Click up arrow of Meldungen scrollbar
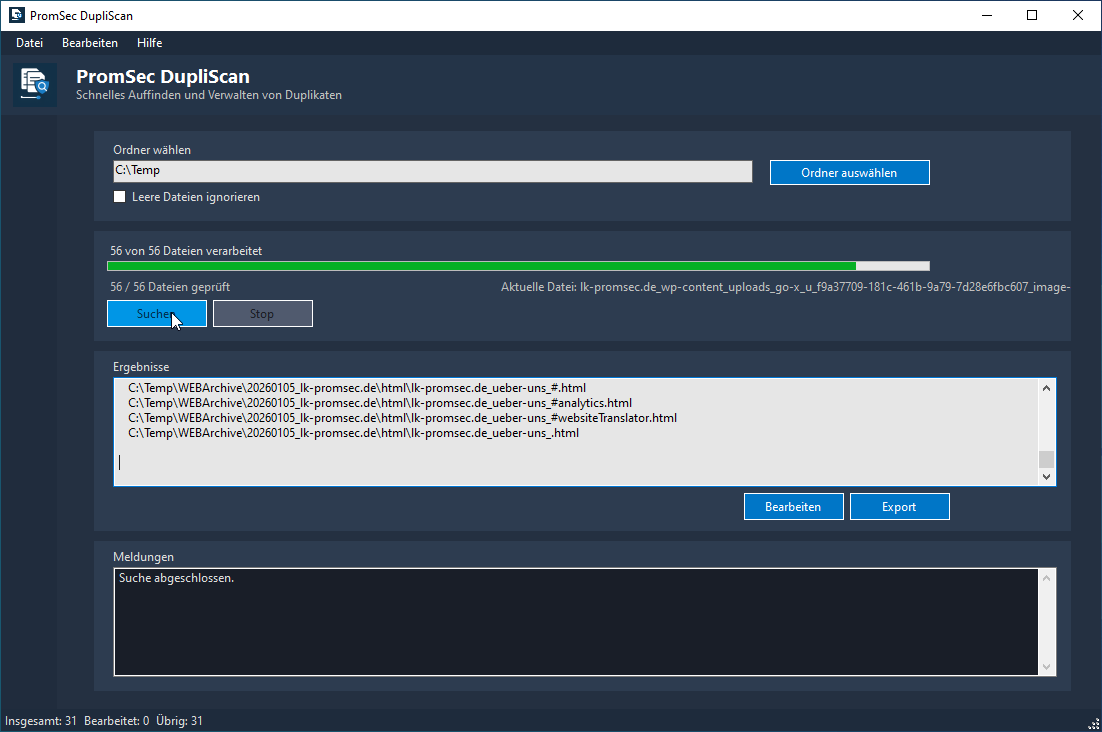Screen dimensions: 1102x732 pyautogui.click(x=1046, y=578)
